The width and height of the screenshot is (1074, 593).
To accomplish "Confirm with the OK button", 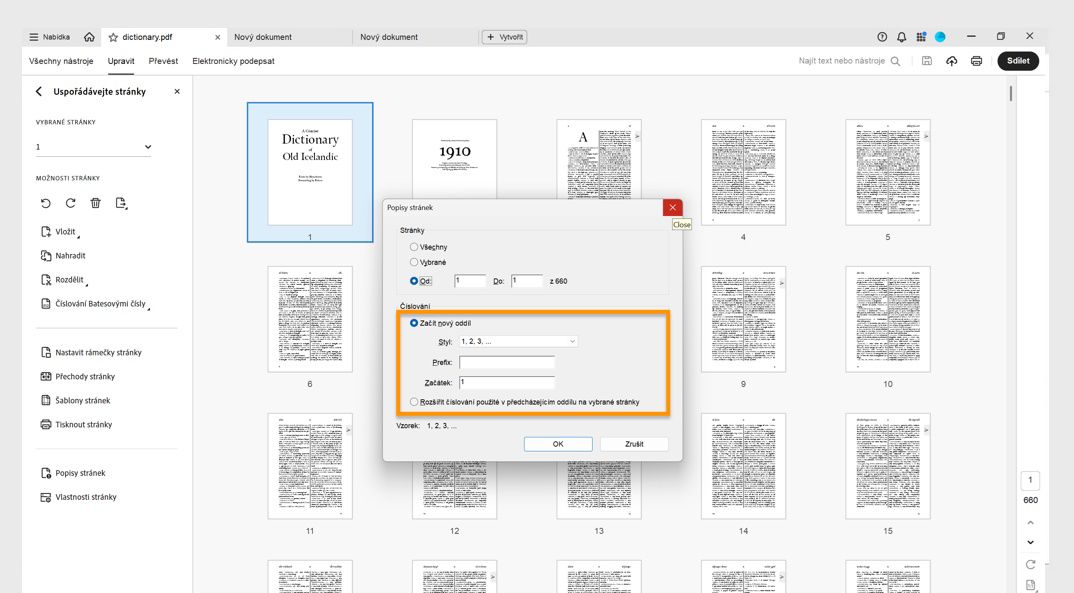I will click(x=558, y=444).
